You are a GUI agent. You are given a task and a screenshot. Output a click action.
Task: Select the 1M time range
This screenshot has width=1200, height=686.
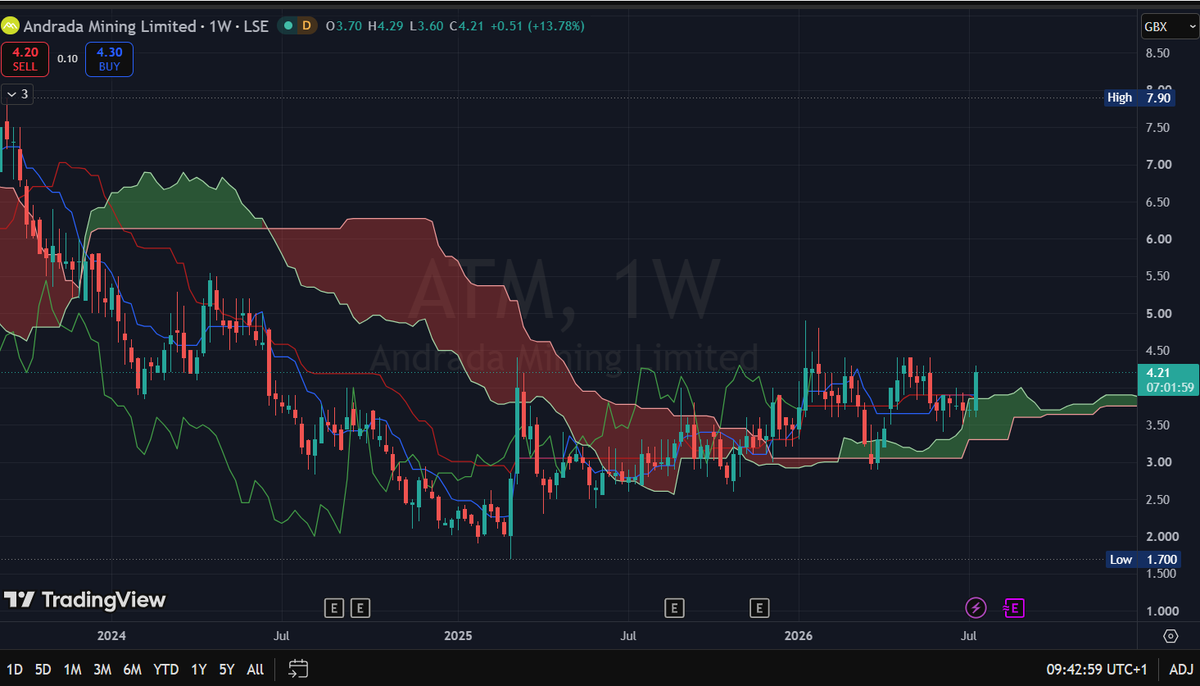72,669
